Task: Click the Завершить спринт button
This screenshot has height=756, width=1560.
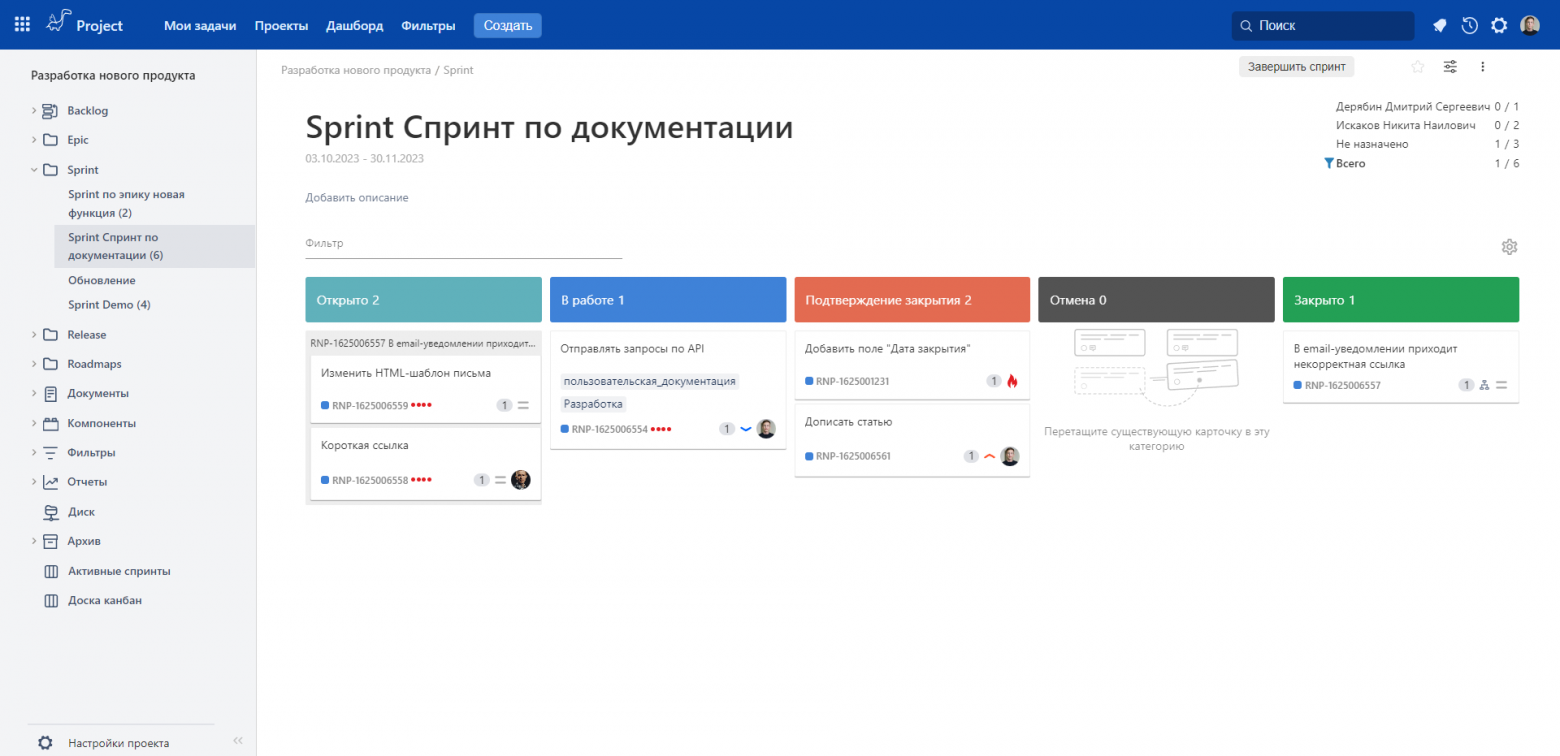Action: click(1296, 67)
